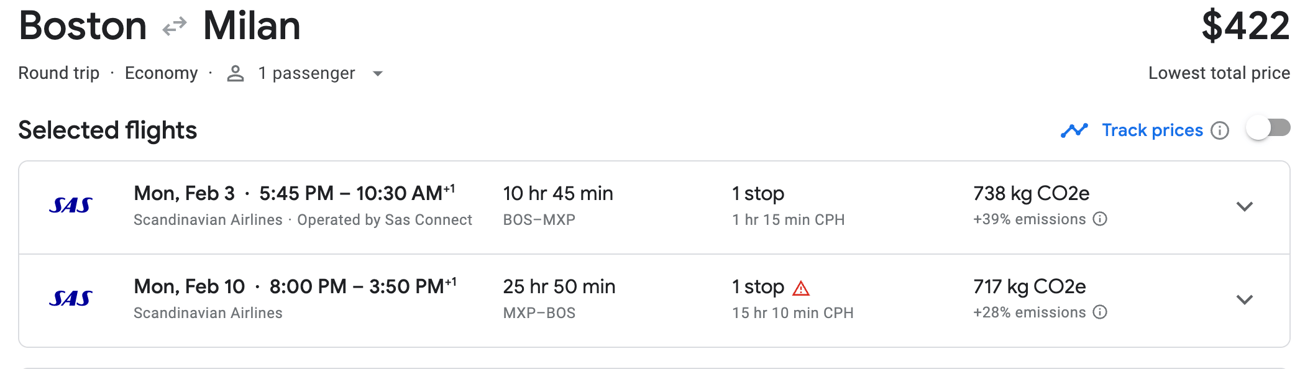Open the passenger count dropdown arrow

point(378,74)
